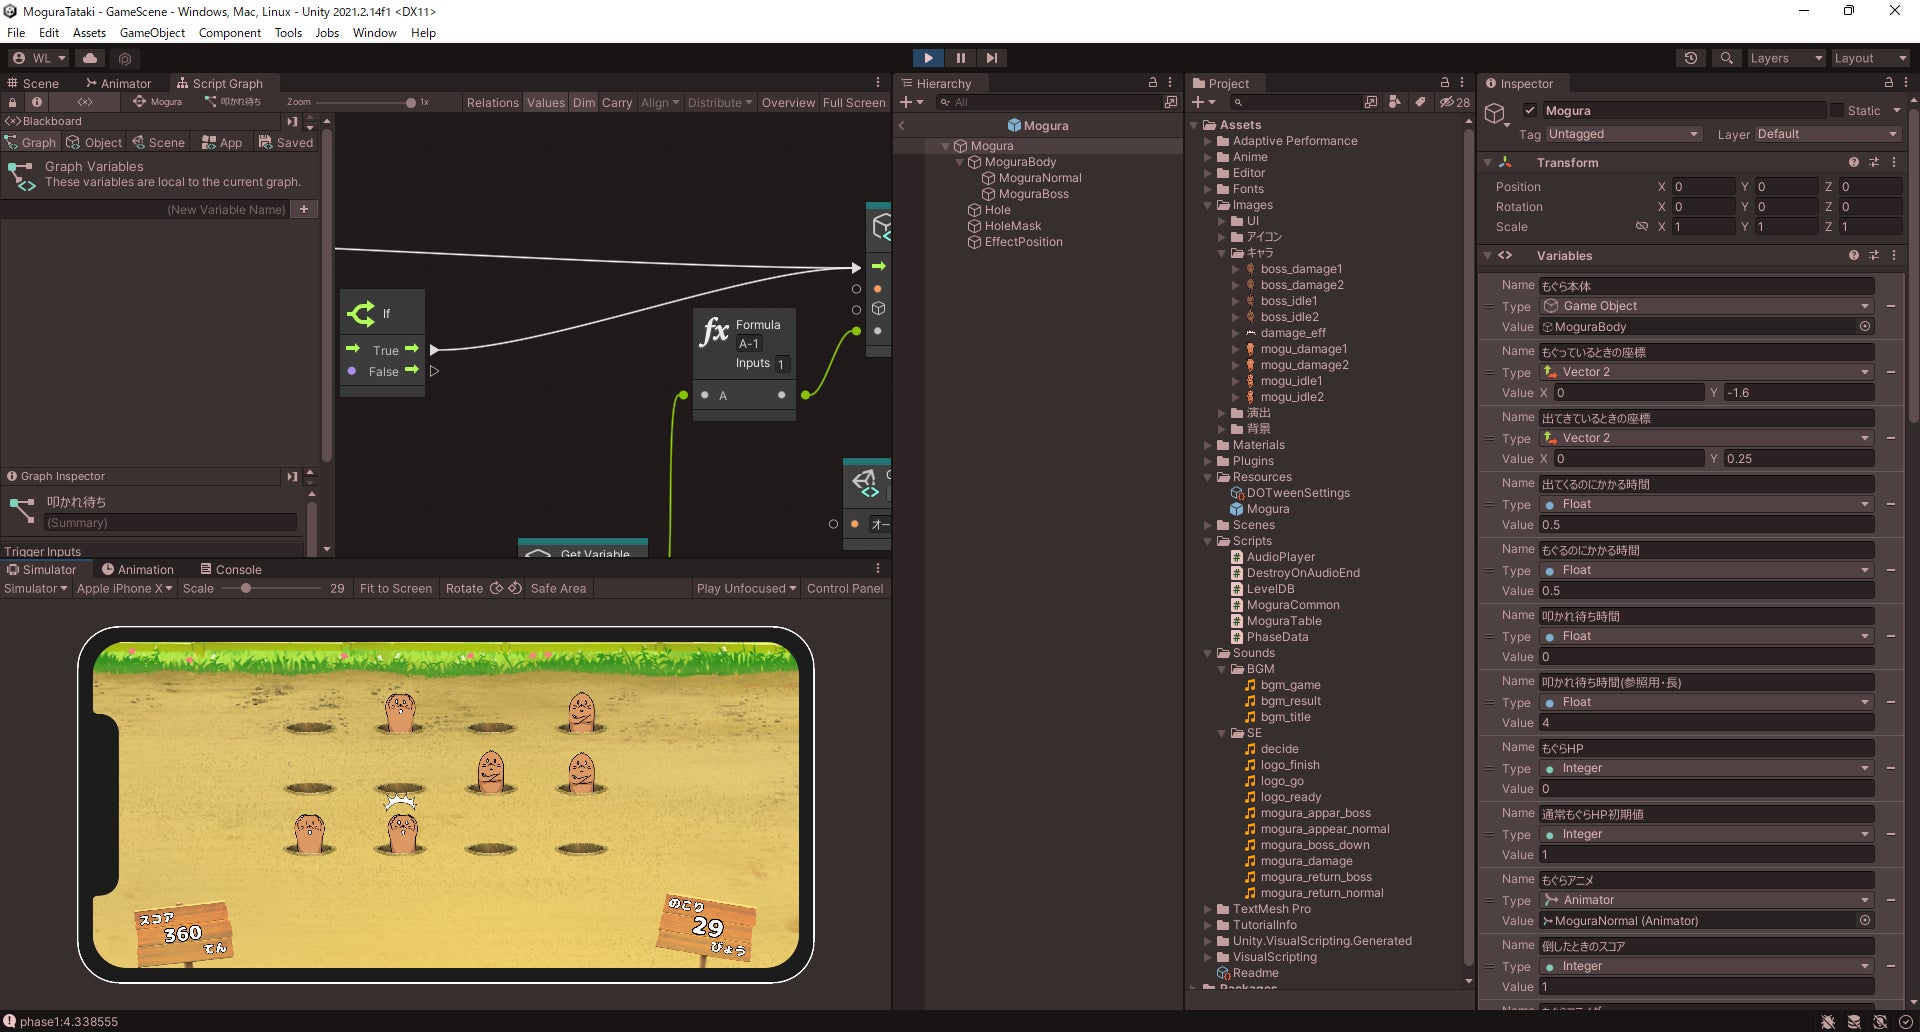This screenshot has height=1032, width=1920.
Task: Collapse the MoguraBody hierarchy item
Action: pyautogui.click(x=960, y=162)
